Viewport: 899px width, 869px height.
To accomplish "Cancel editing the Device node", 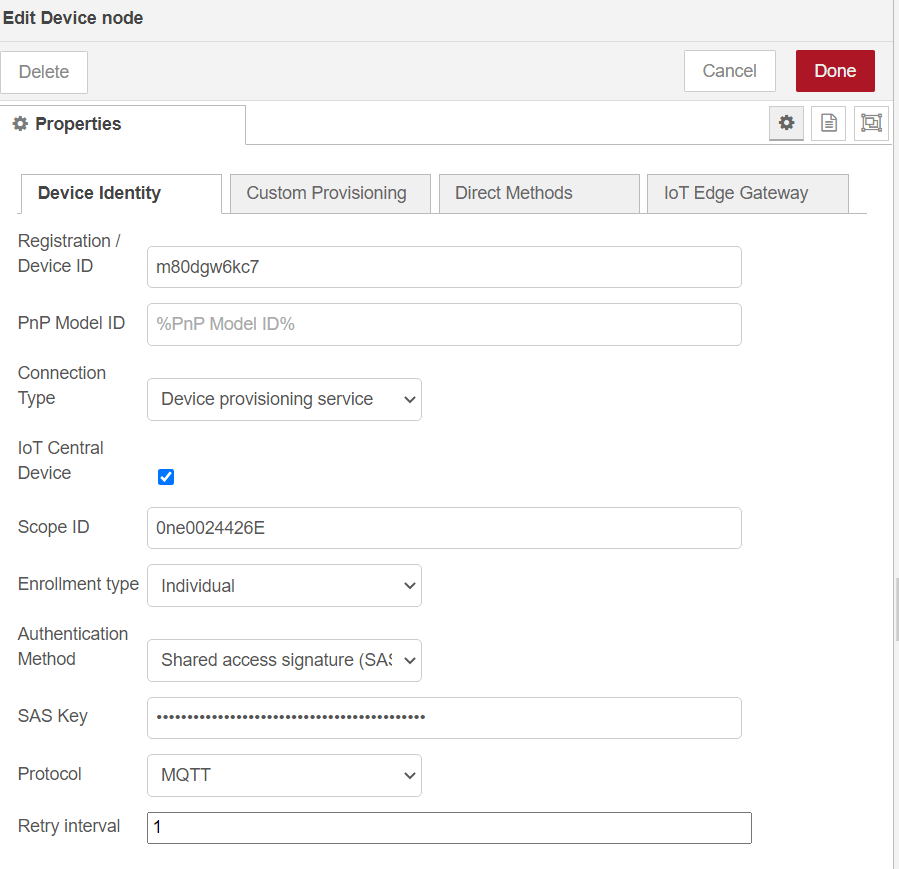I will [x=729, y=71].
